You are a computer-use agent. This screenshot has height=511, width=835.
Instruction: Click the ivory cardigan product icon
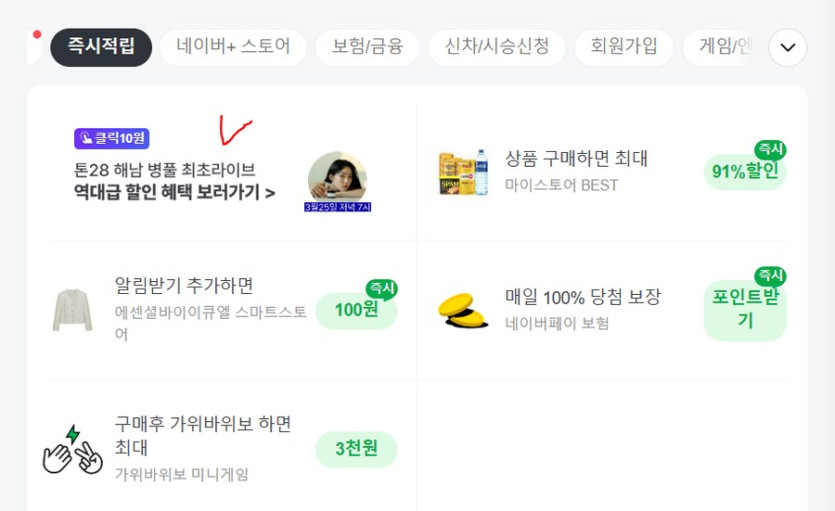[72, 310]
